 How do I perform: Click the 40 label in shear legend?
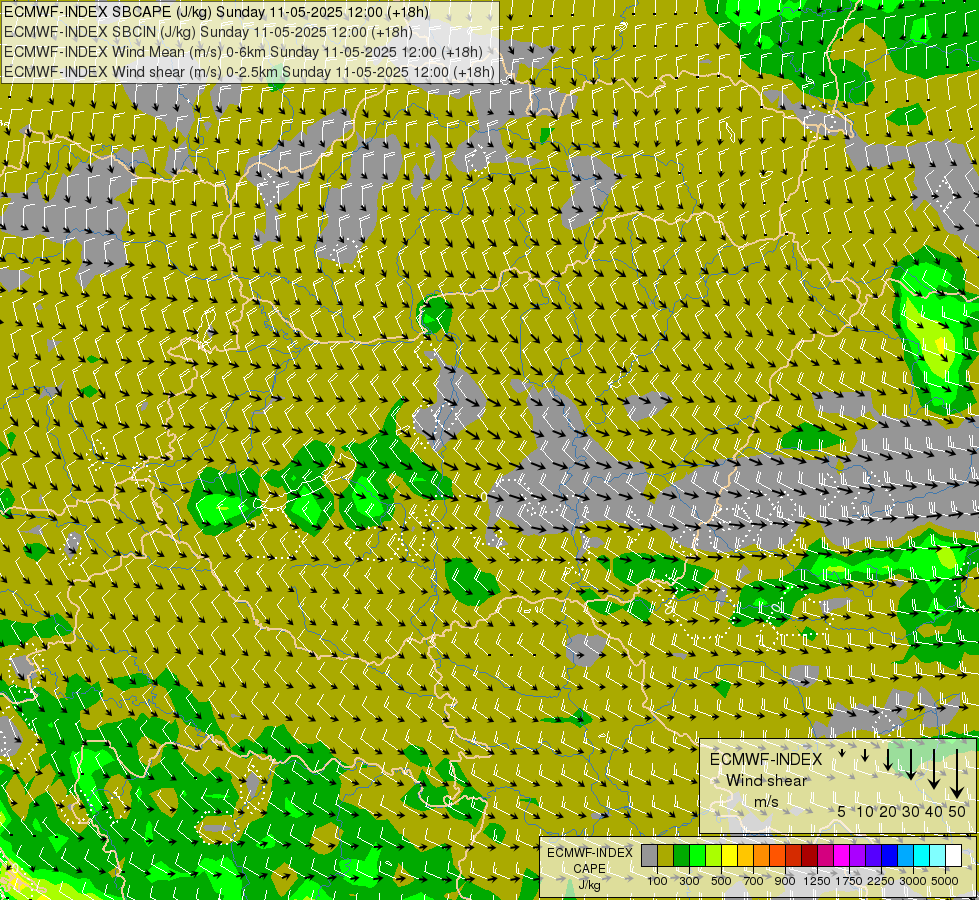(934, 812)
